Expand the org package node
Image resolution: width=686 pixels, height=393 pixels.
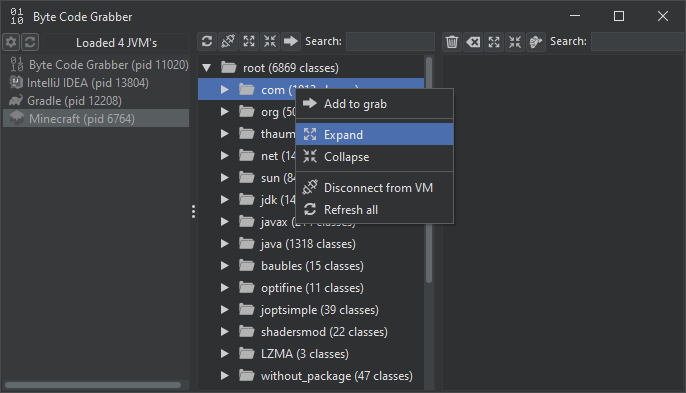(x=225, y=112)
